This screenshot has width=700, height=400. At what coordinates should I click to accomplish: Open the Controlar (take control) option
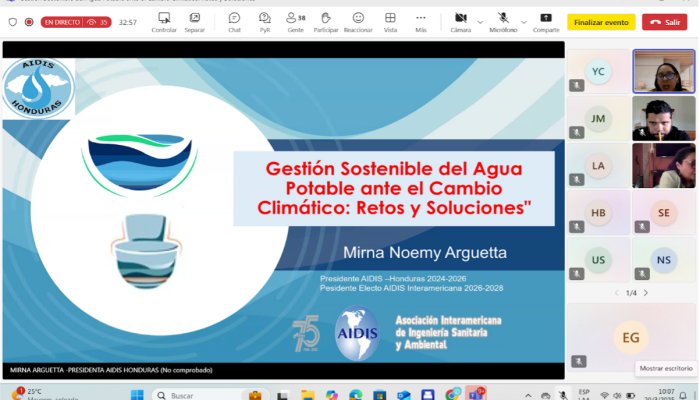pyautogui.click(x=164, y=22)
